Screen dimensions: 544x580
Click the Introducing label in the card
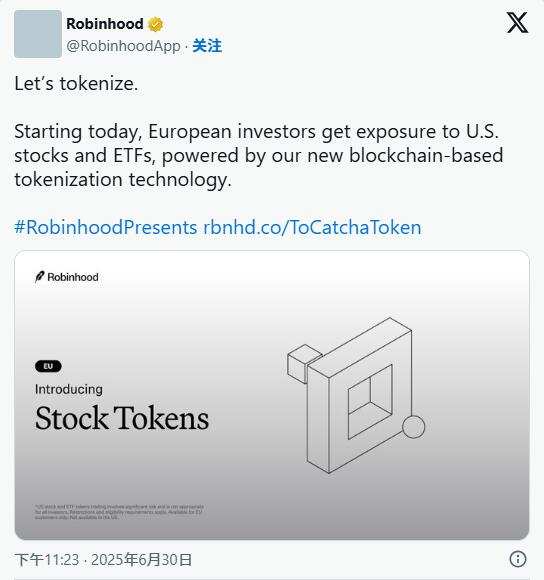[x=69, y=389]
